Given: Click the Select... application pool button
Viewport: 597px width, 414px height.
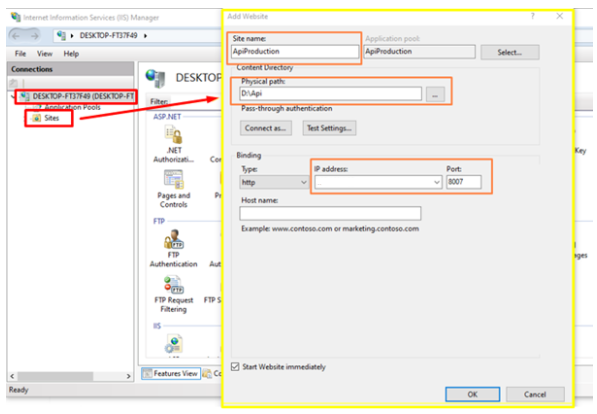Looking at the screenshot, I should point(510,52).
